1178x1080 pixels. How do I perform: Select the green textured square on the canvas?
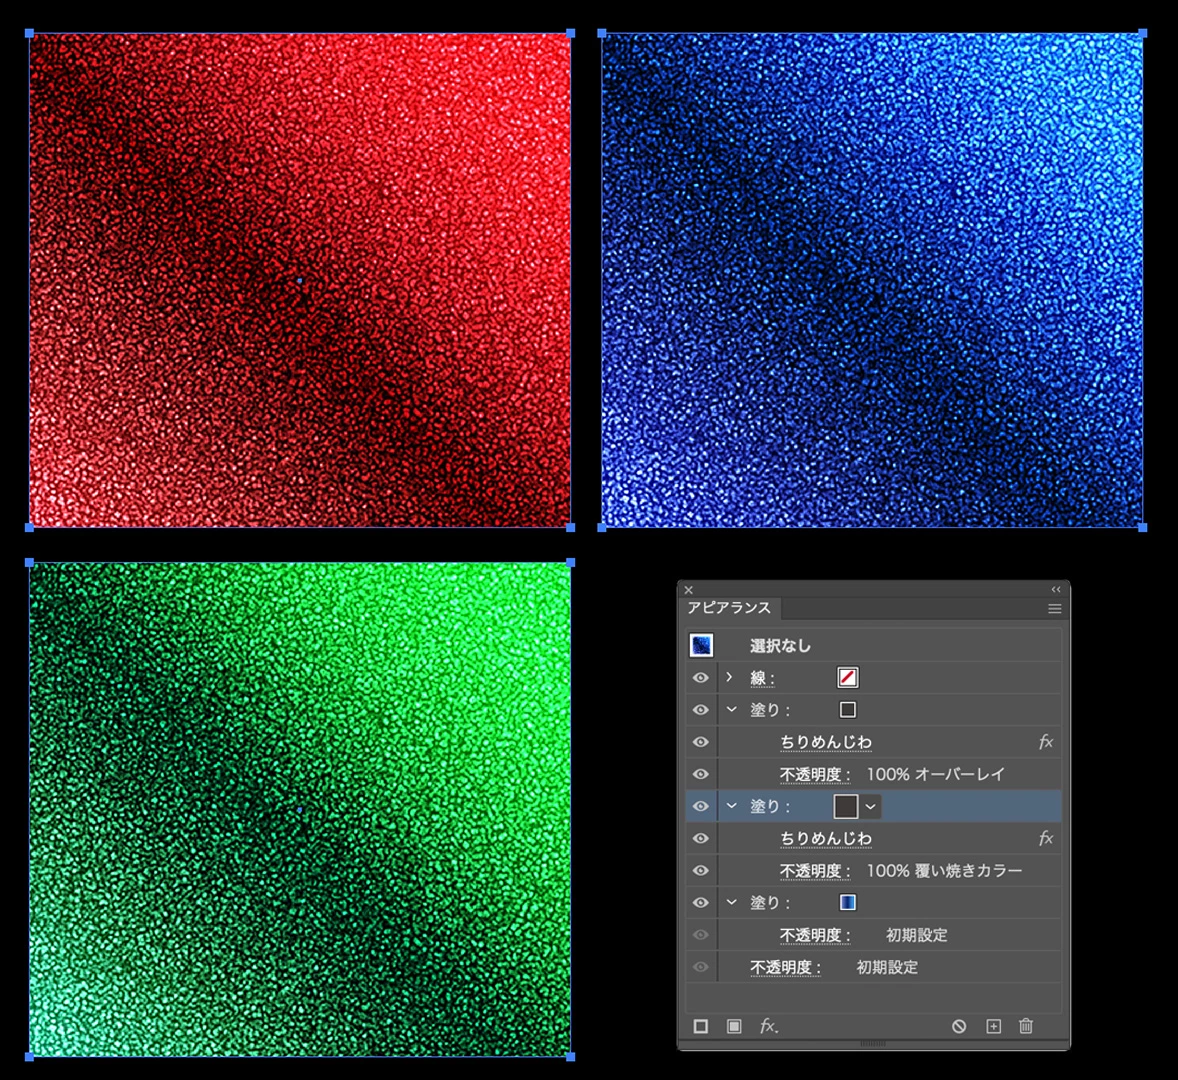pyautogui.click(x=300, y=810)
